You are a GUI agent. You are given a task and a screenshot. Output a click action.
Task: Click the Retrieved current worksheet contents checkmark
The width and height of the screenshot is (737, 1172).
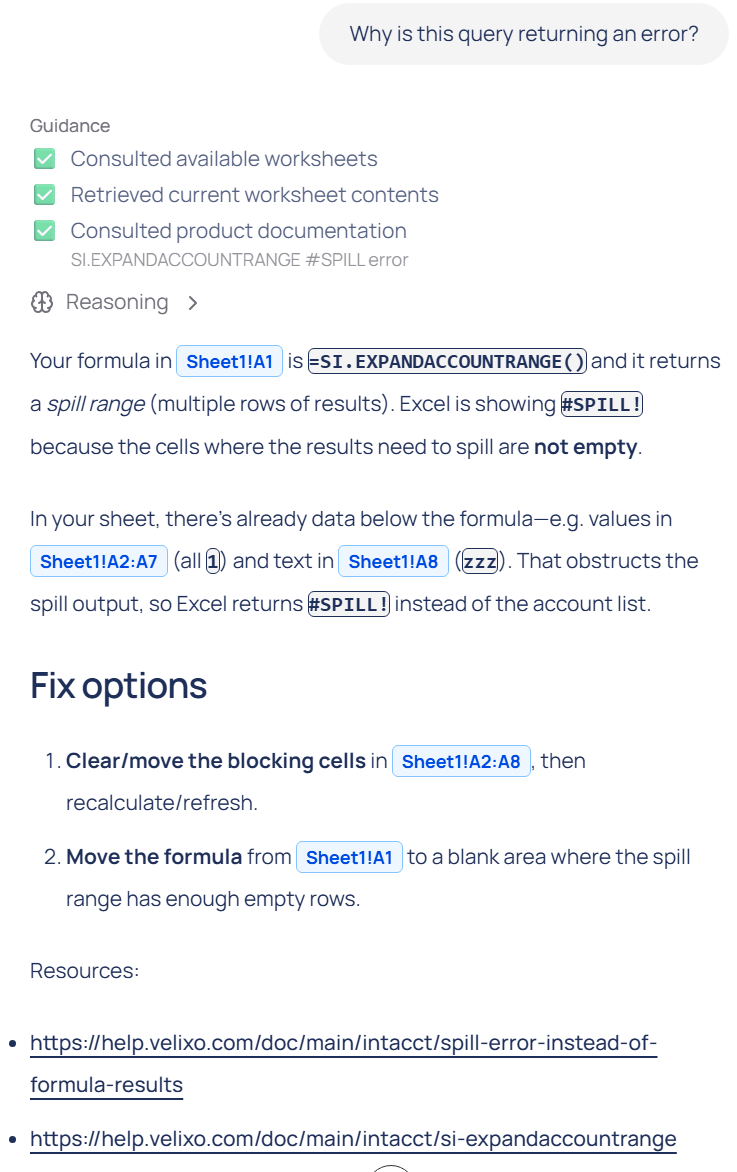pos(44,195)
